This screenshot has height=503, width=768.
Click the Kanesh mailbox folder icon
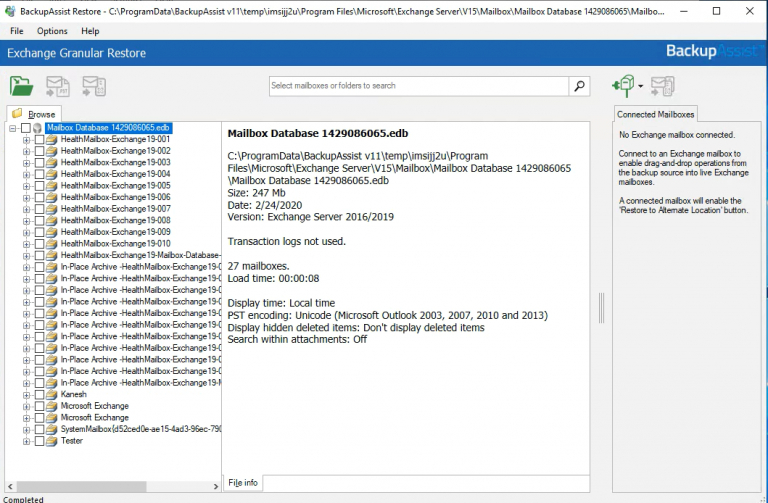[51, 395]
